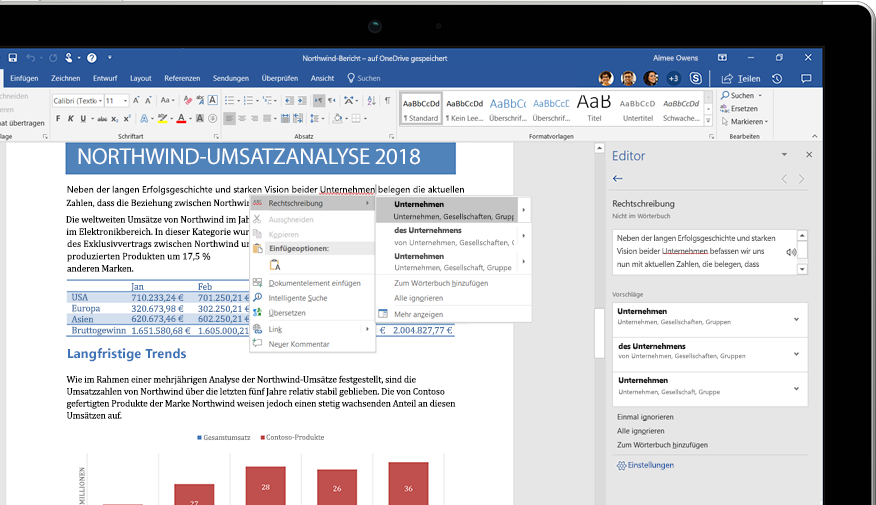Click the document scrollbar up arrow
This screenshot has height=505, width=876.
point(599,149)
